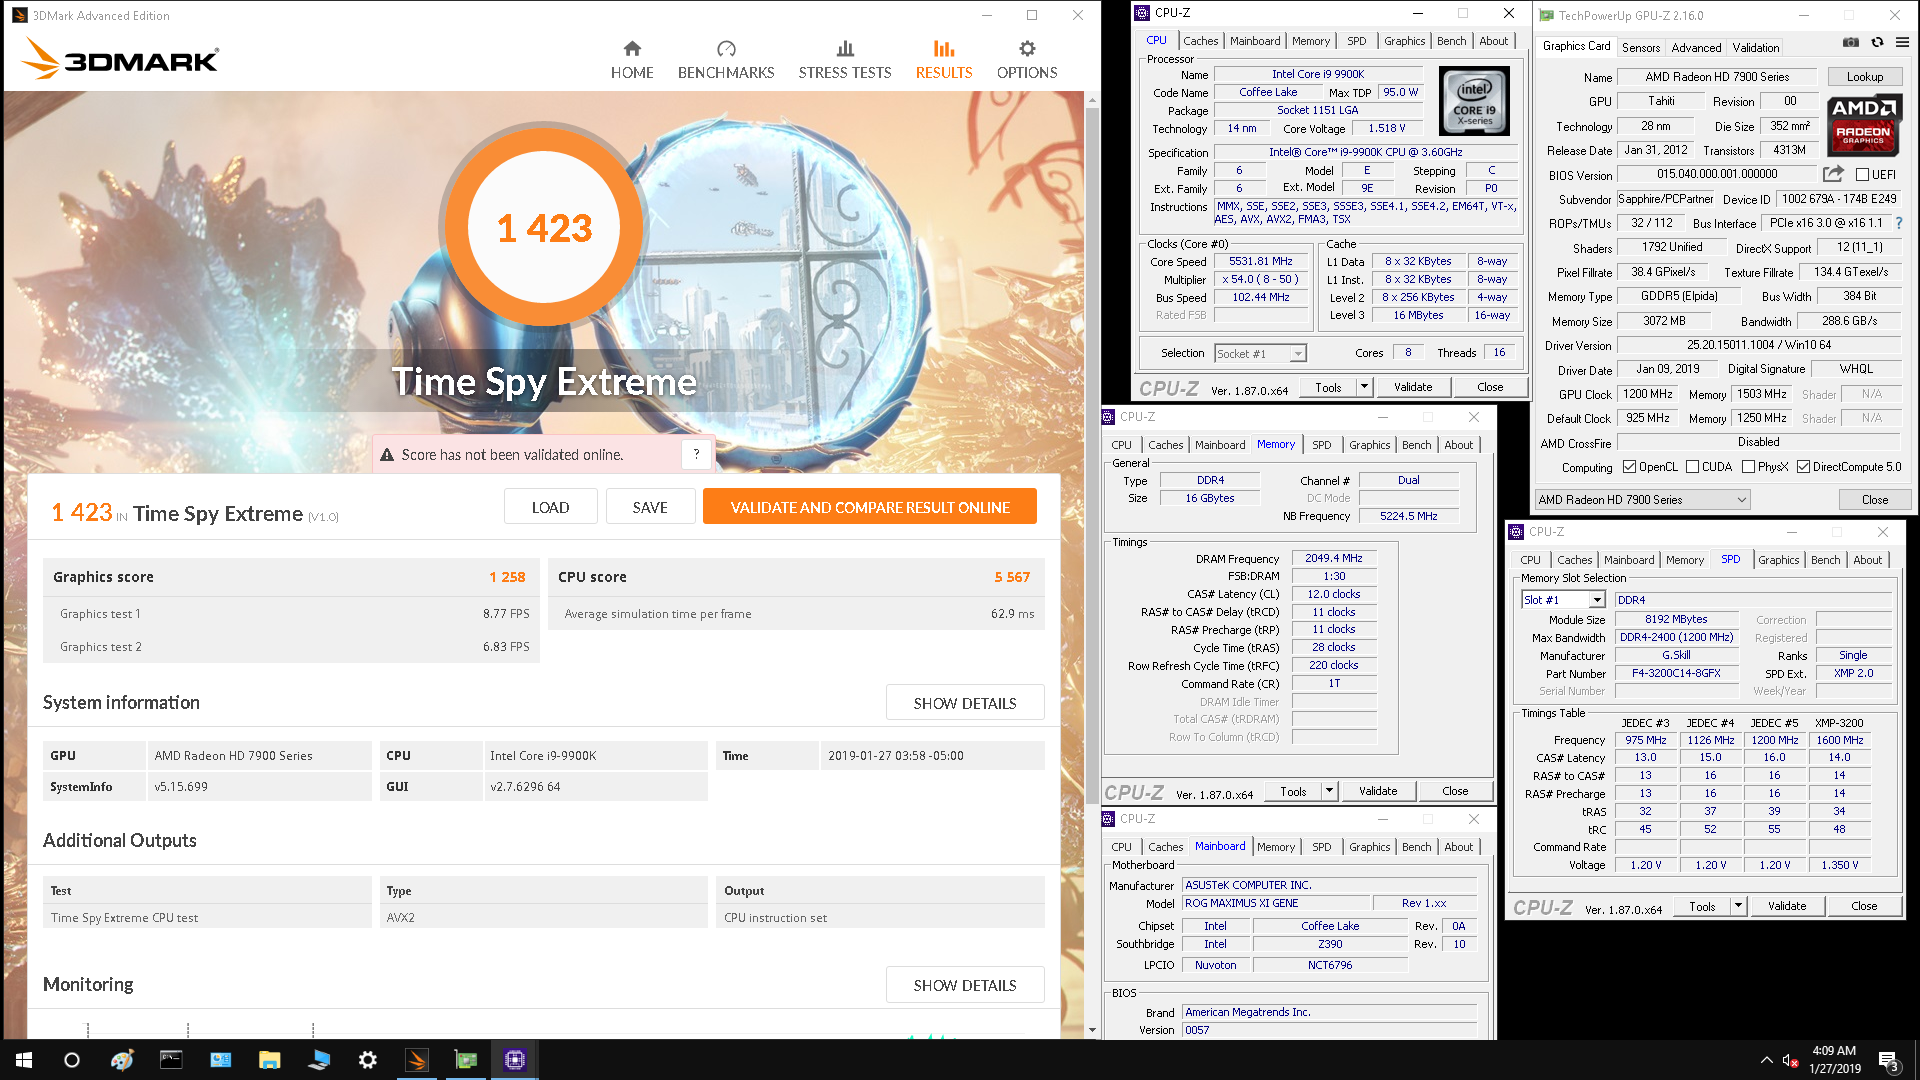Select Bench tab in the CPU-Z Memory window

pyautogui.click(x=1416, y=445)
